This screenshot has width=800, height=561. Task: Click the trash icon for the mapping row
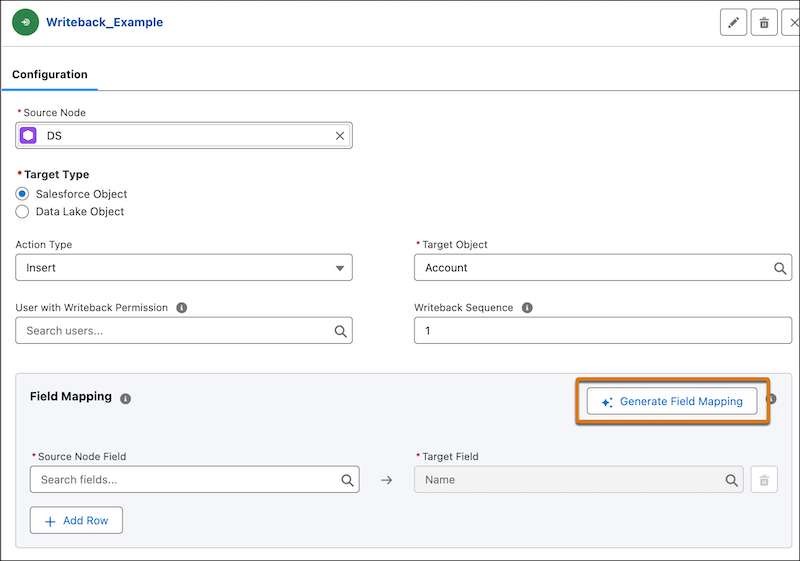[x=764, y=480]
